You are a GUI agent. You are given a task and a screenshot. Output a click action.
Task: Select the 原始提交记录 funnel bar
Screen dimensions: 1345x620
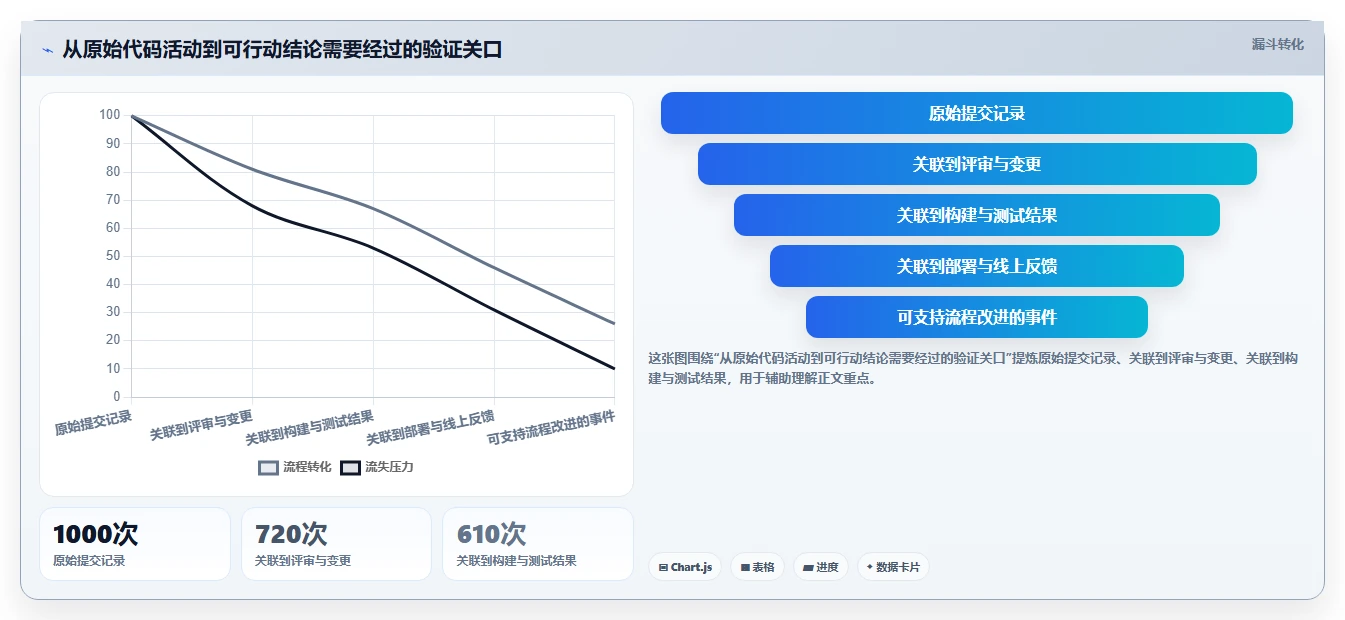coord(976,113)
